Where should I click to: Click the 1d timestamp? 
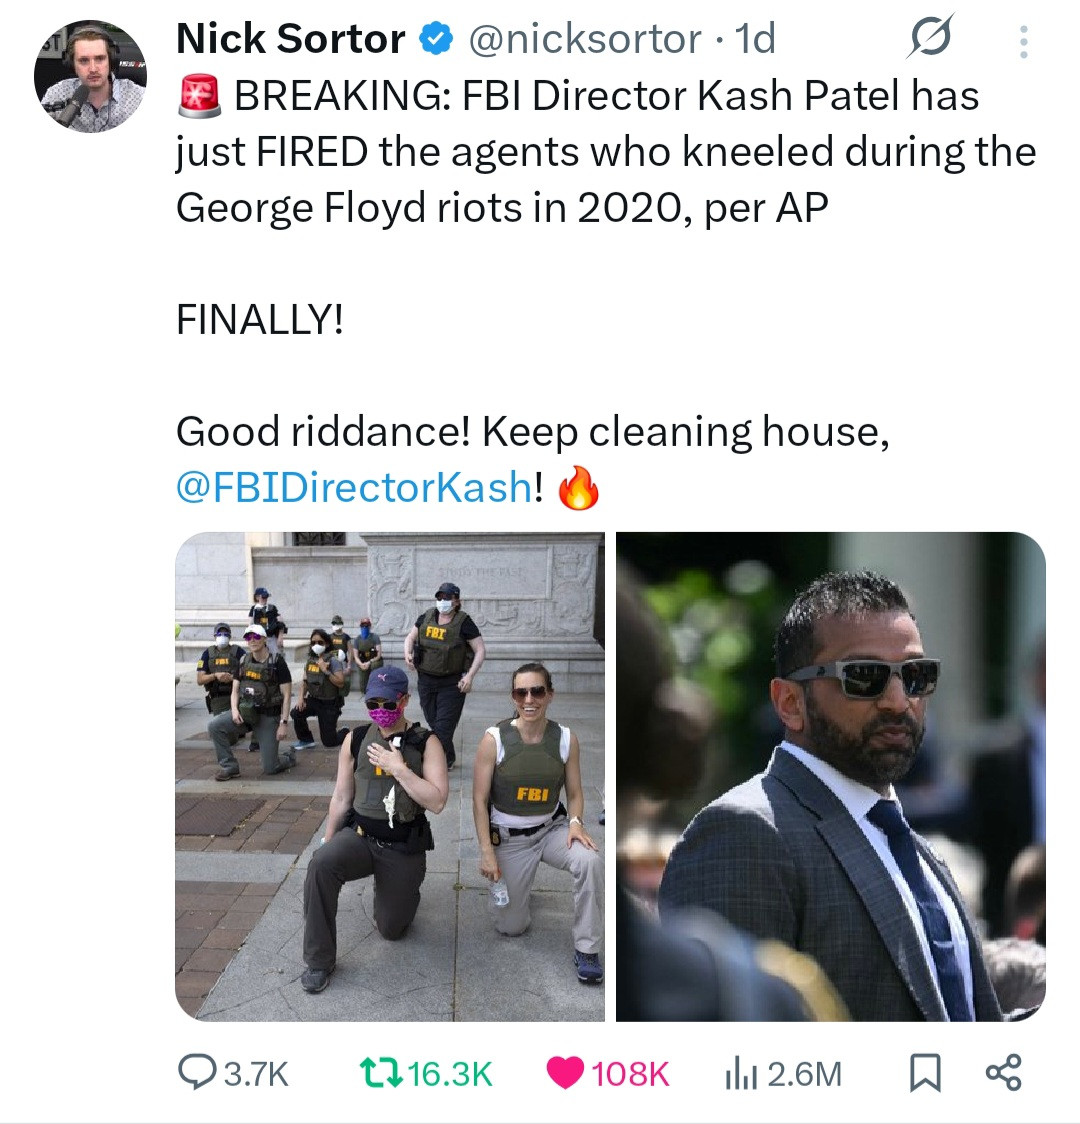click(755, 39)
